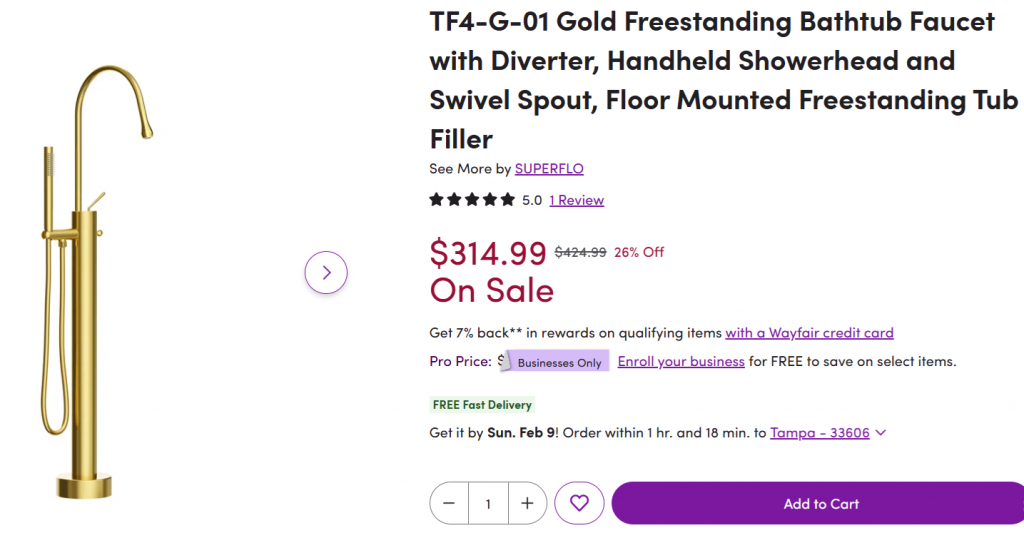
Task: Click the five-star rating icons
Action: [471, 200]
